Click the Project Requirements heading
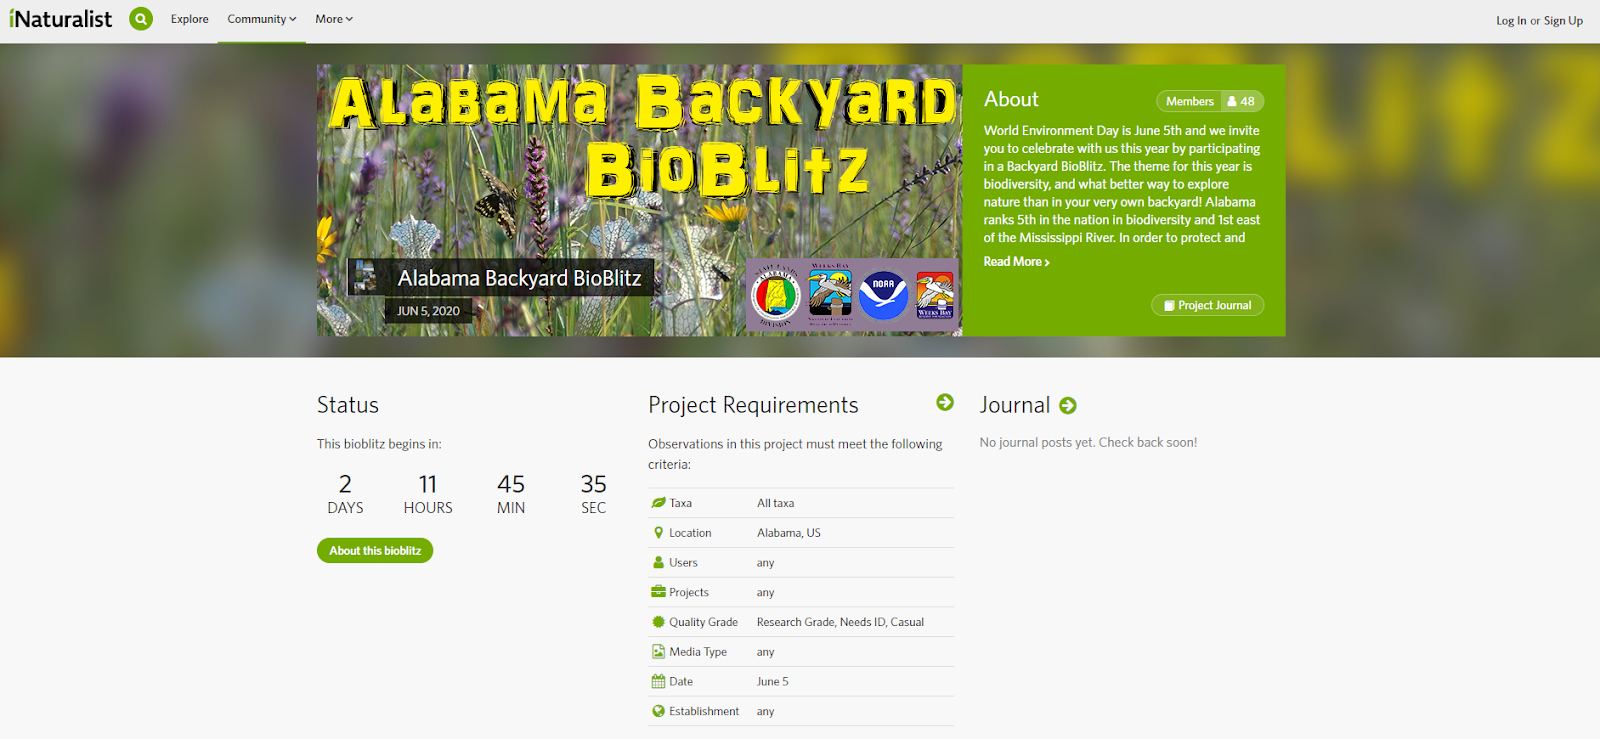Screen dimensions: 1600x739 click(x=753, y=405)
